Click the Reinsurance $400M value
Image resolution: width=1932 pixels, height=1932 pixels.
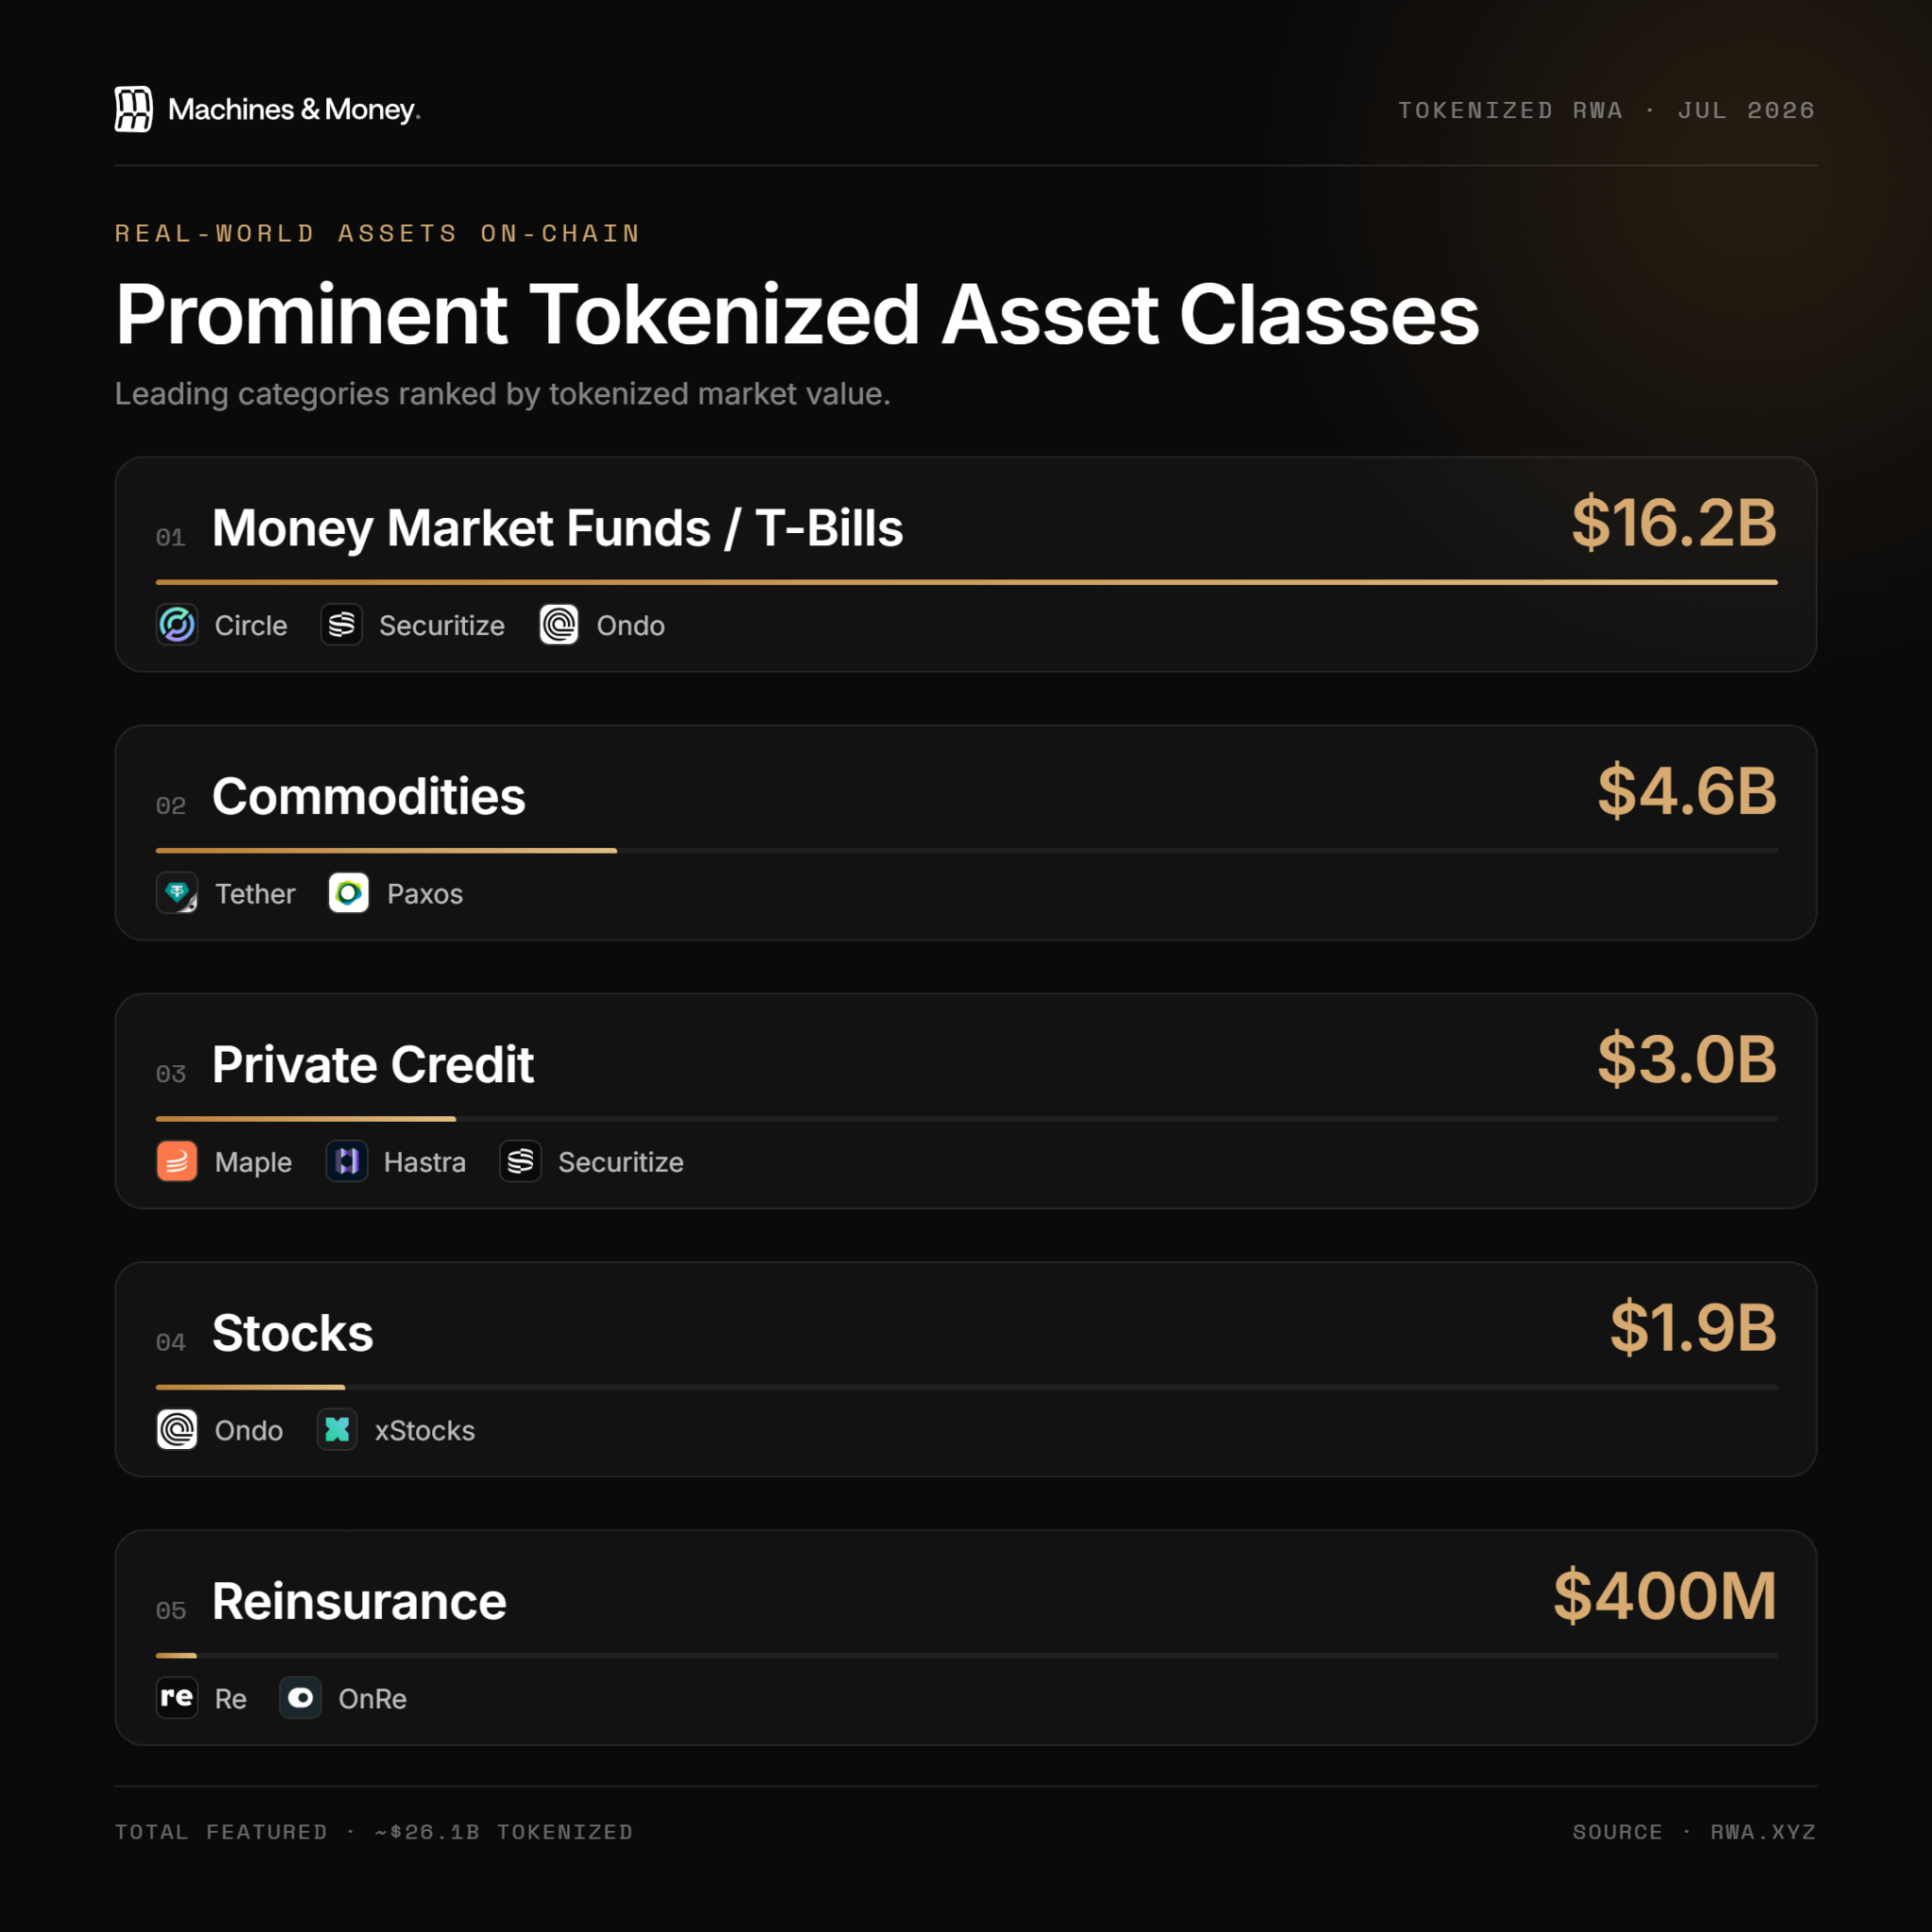tap(1665, 1595)
